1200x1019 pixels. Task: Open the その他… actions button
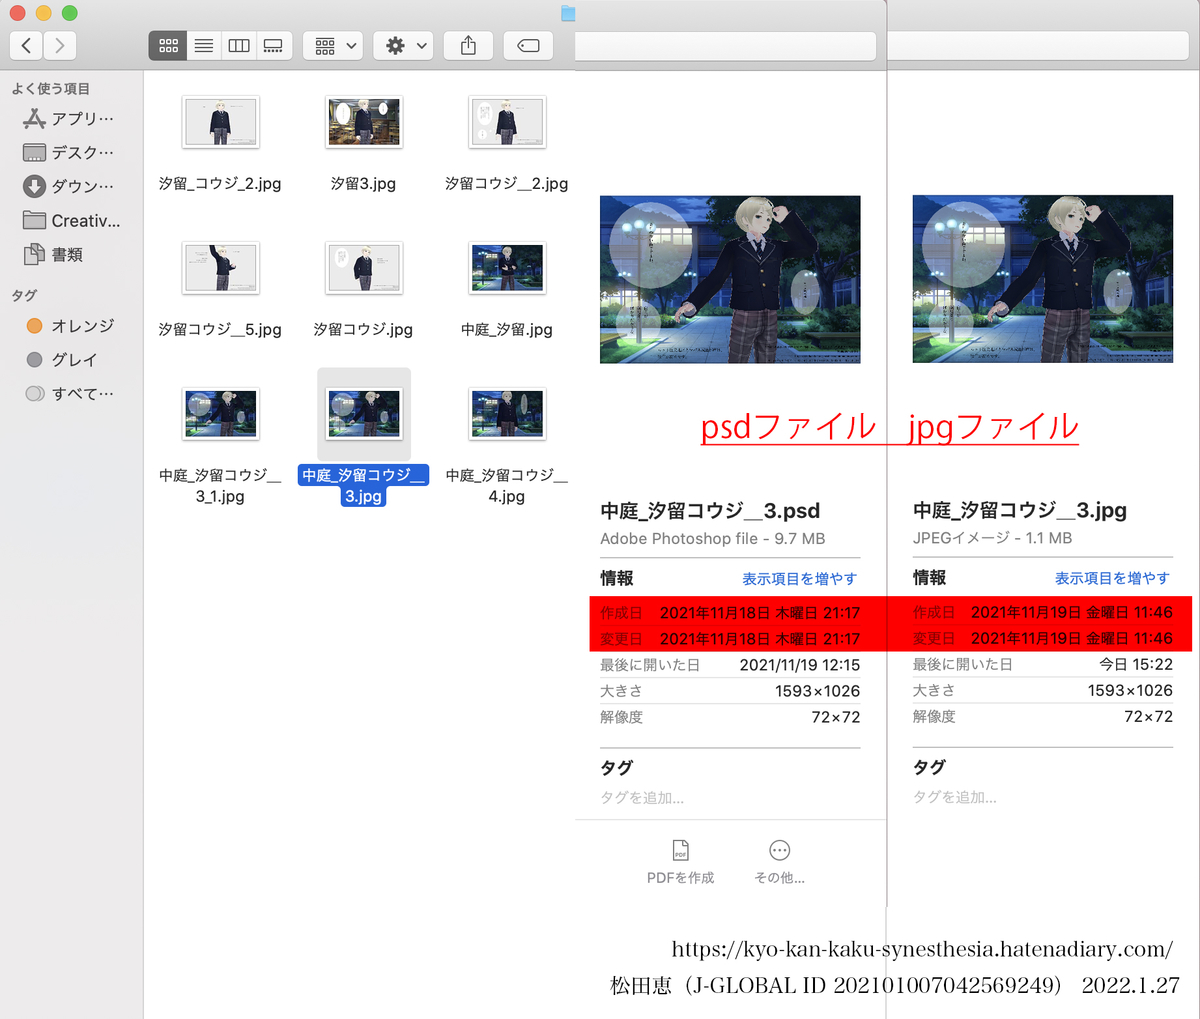pyautogui.click(x=779, y=863)
